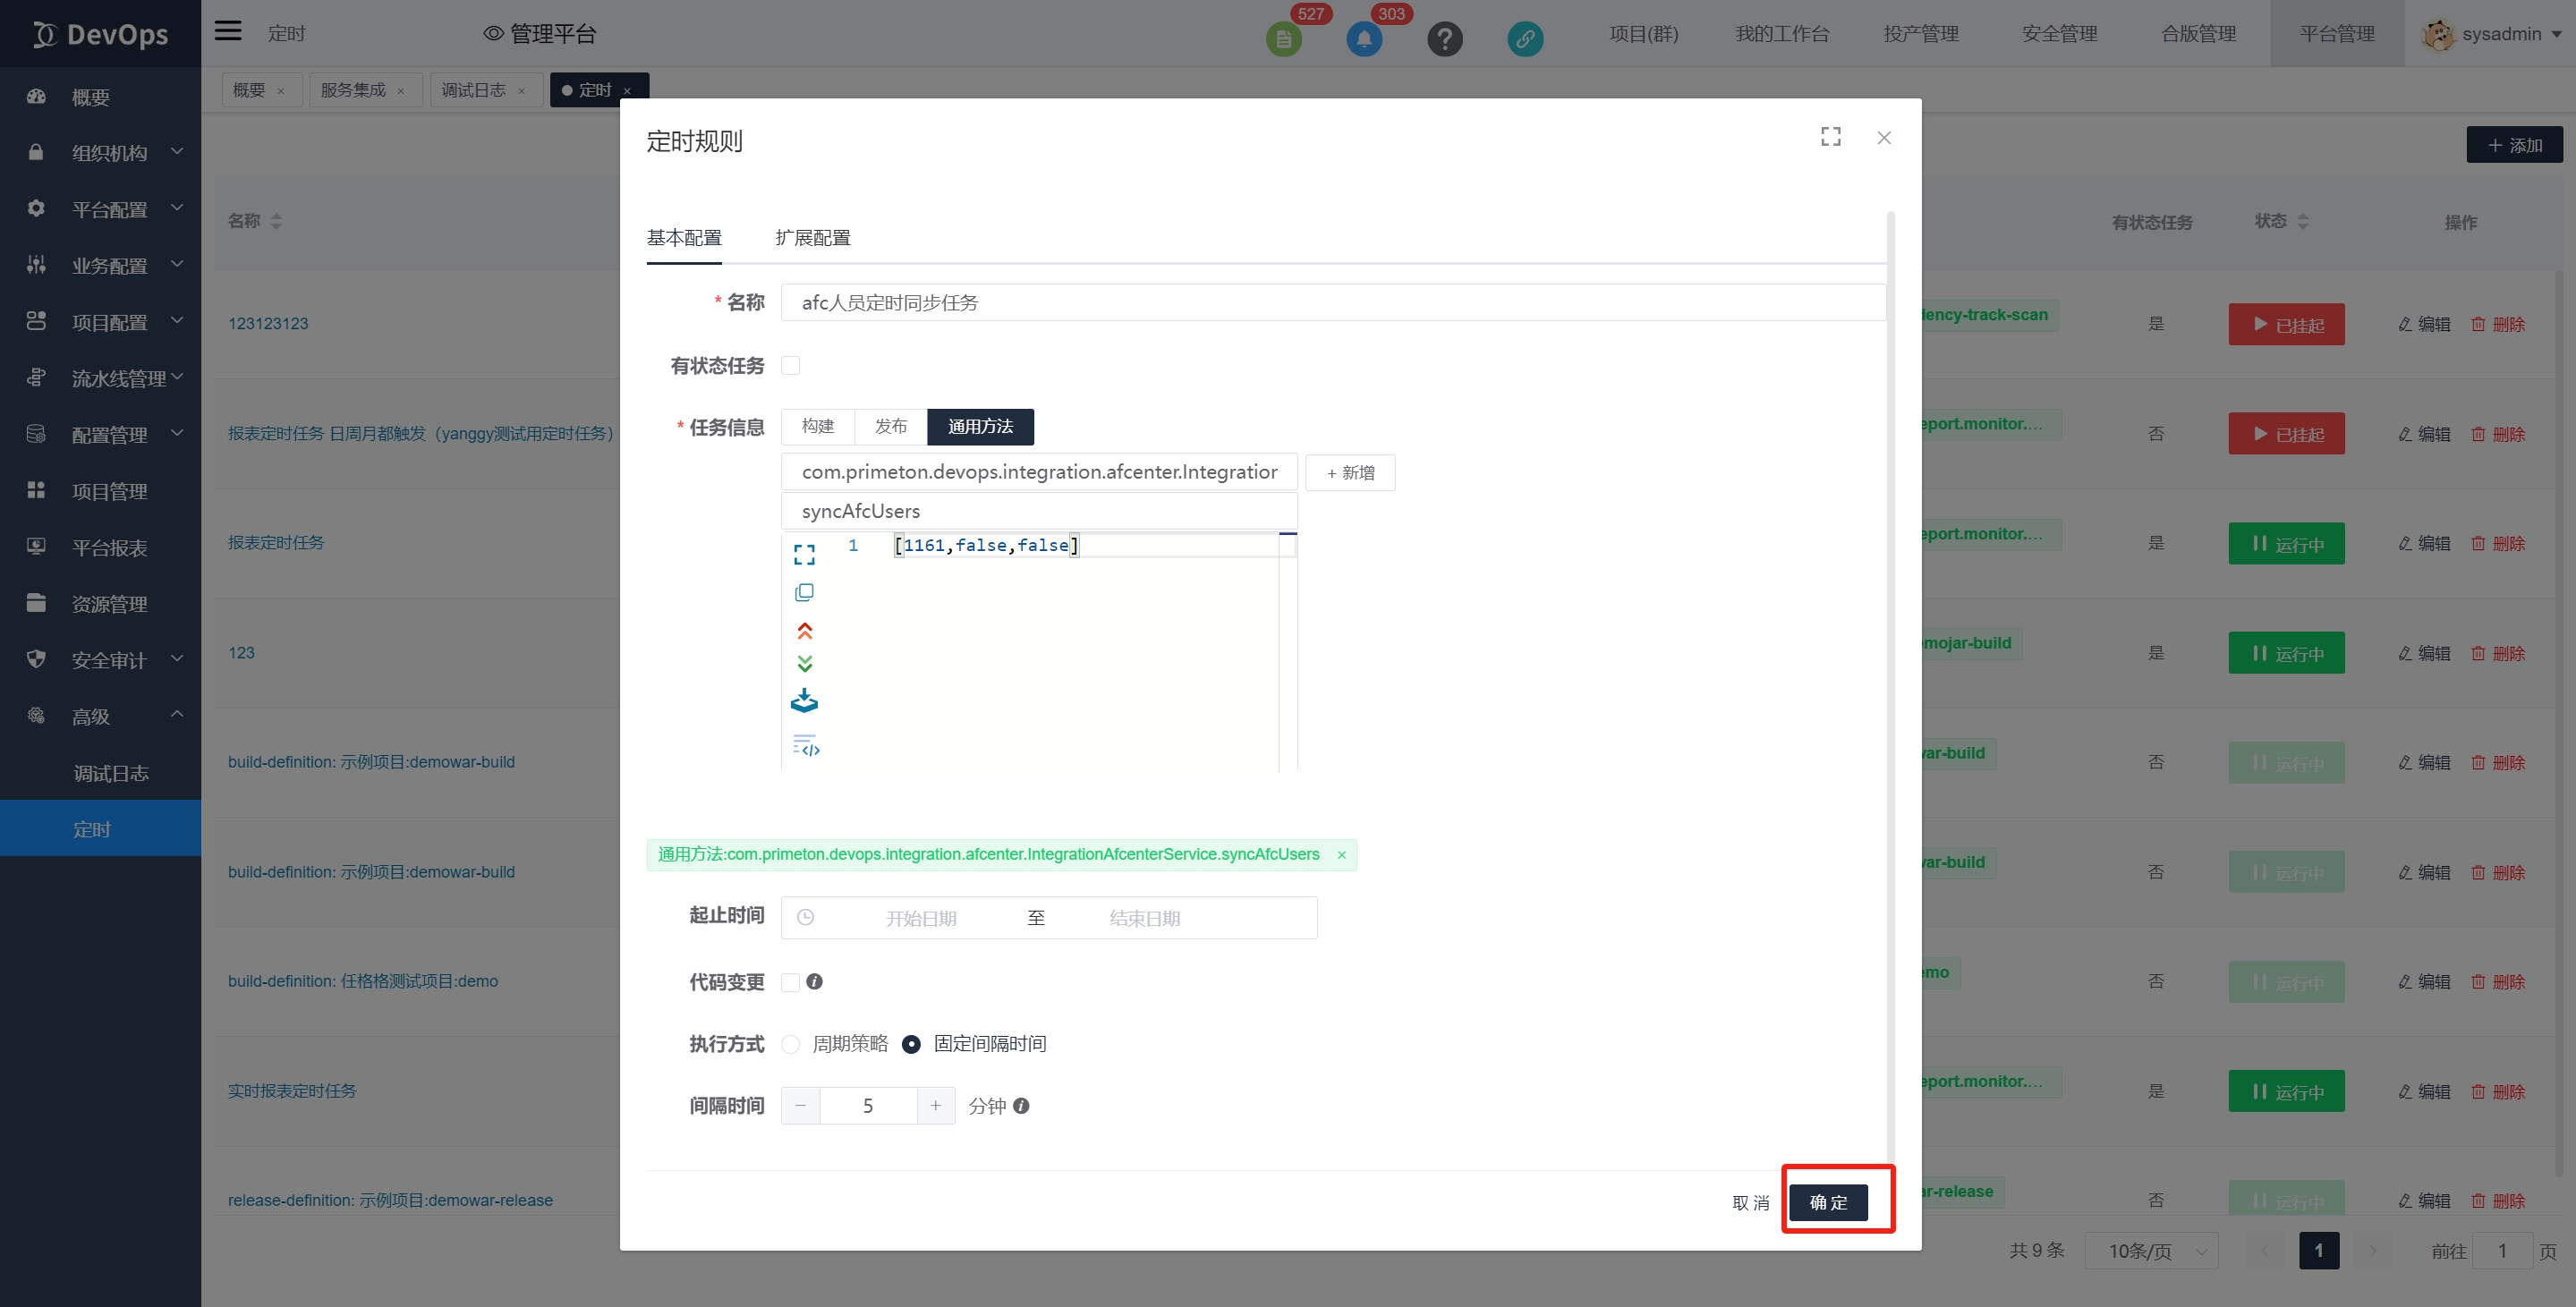Click the green expand-down arrows icon
This screenshot has width=2576, height=1307.
804,664
